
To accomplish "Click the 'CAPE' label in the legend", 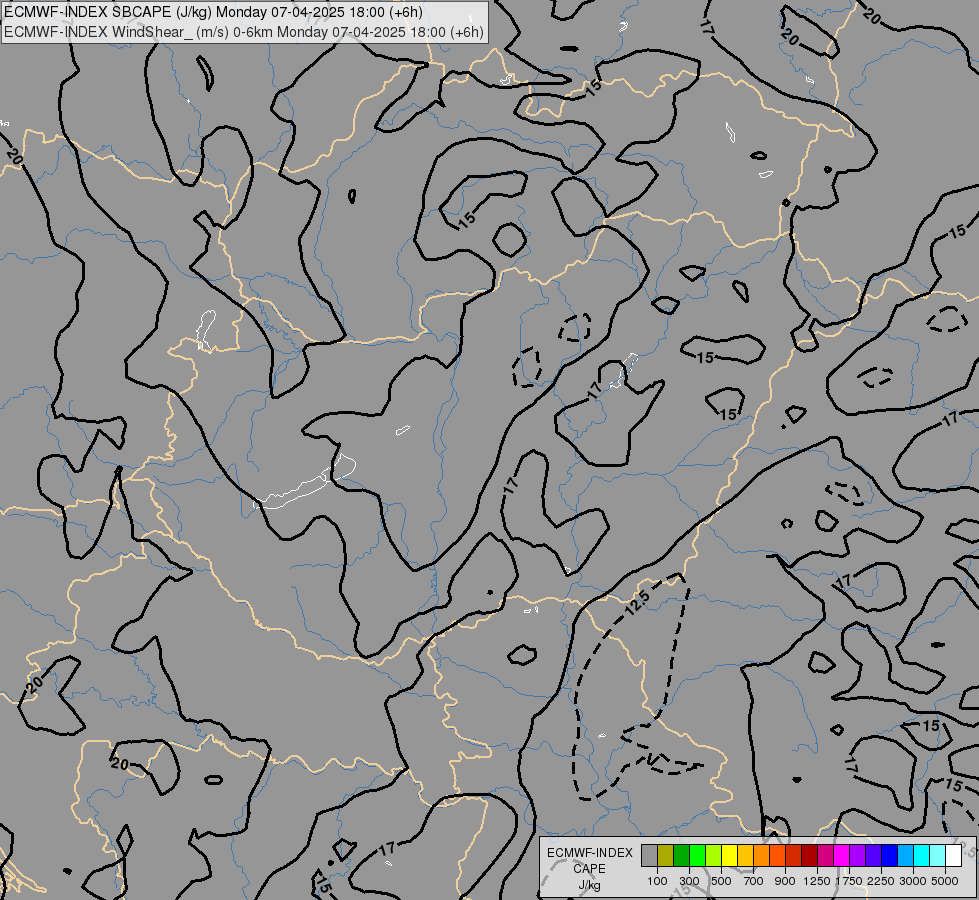I will (x=589, y=869).
